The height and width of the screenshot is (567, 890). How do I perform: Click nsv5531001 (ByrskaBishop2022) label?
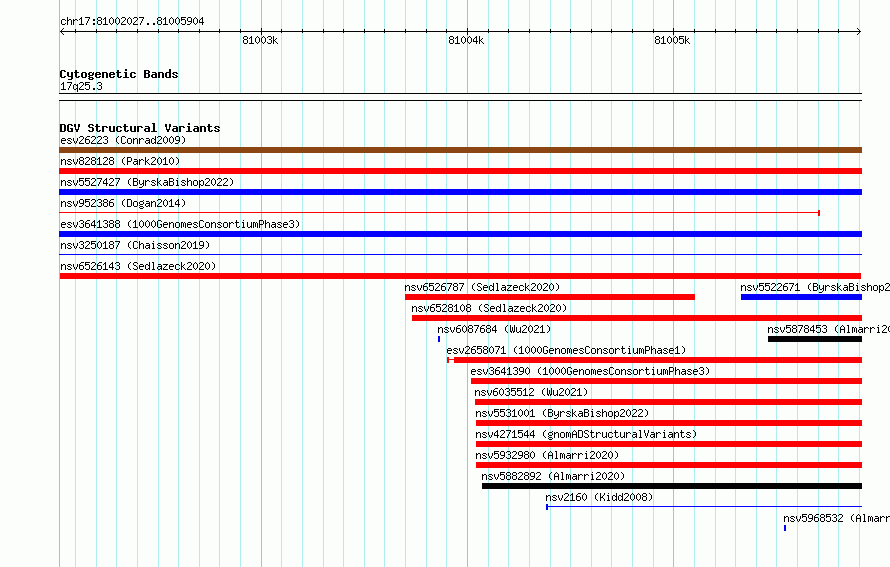click(562, 413)
